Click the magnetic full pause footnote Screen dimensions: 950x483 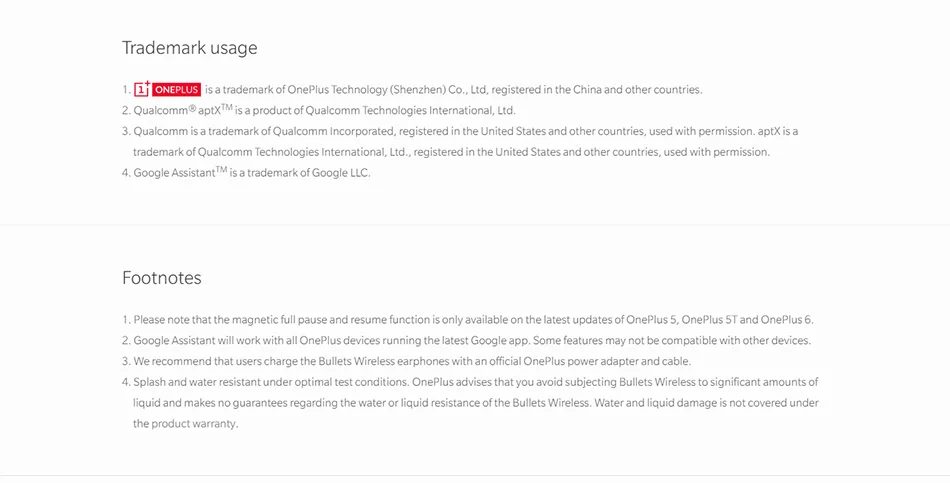tap(473, 319)
